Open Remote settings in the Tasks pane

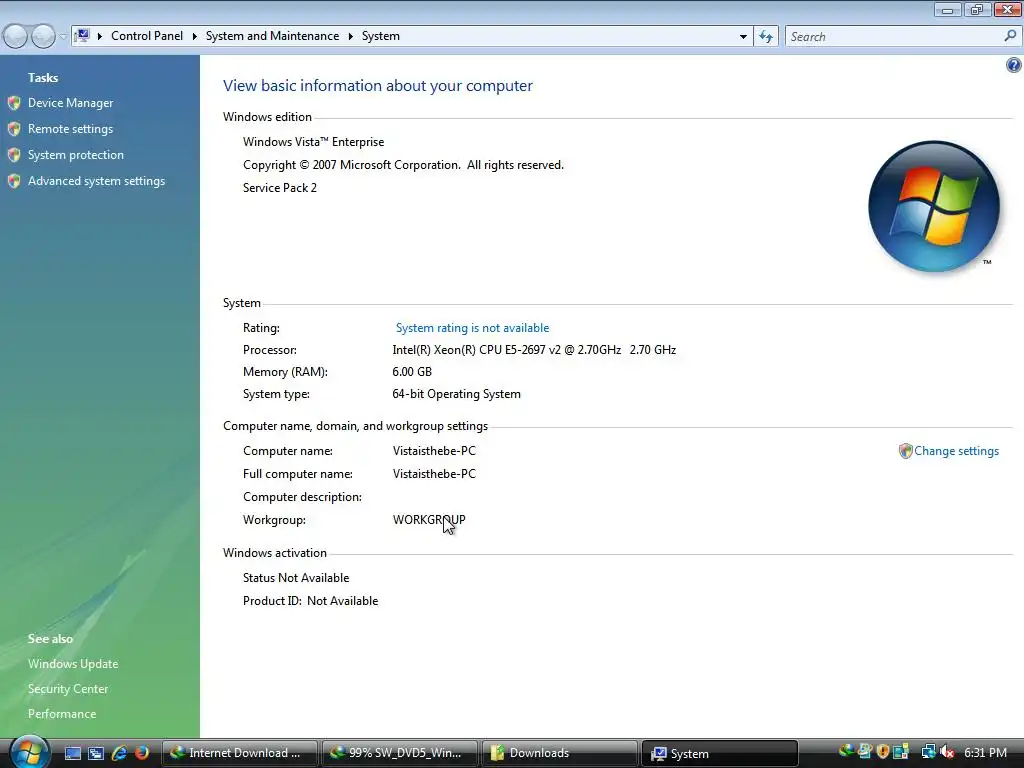(71, 129)
